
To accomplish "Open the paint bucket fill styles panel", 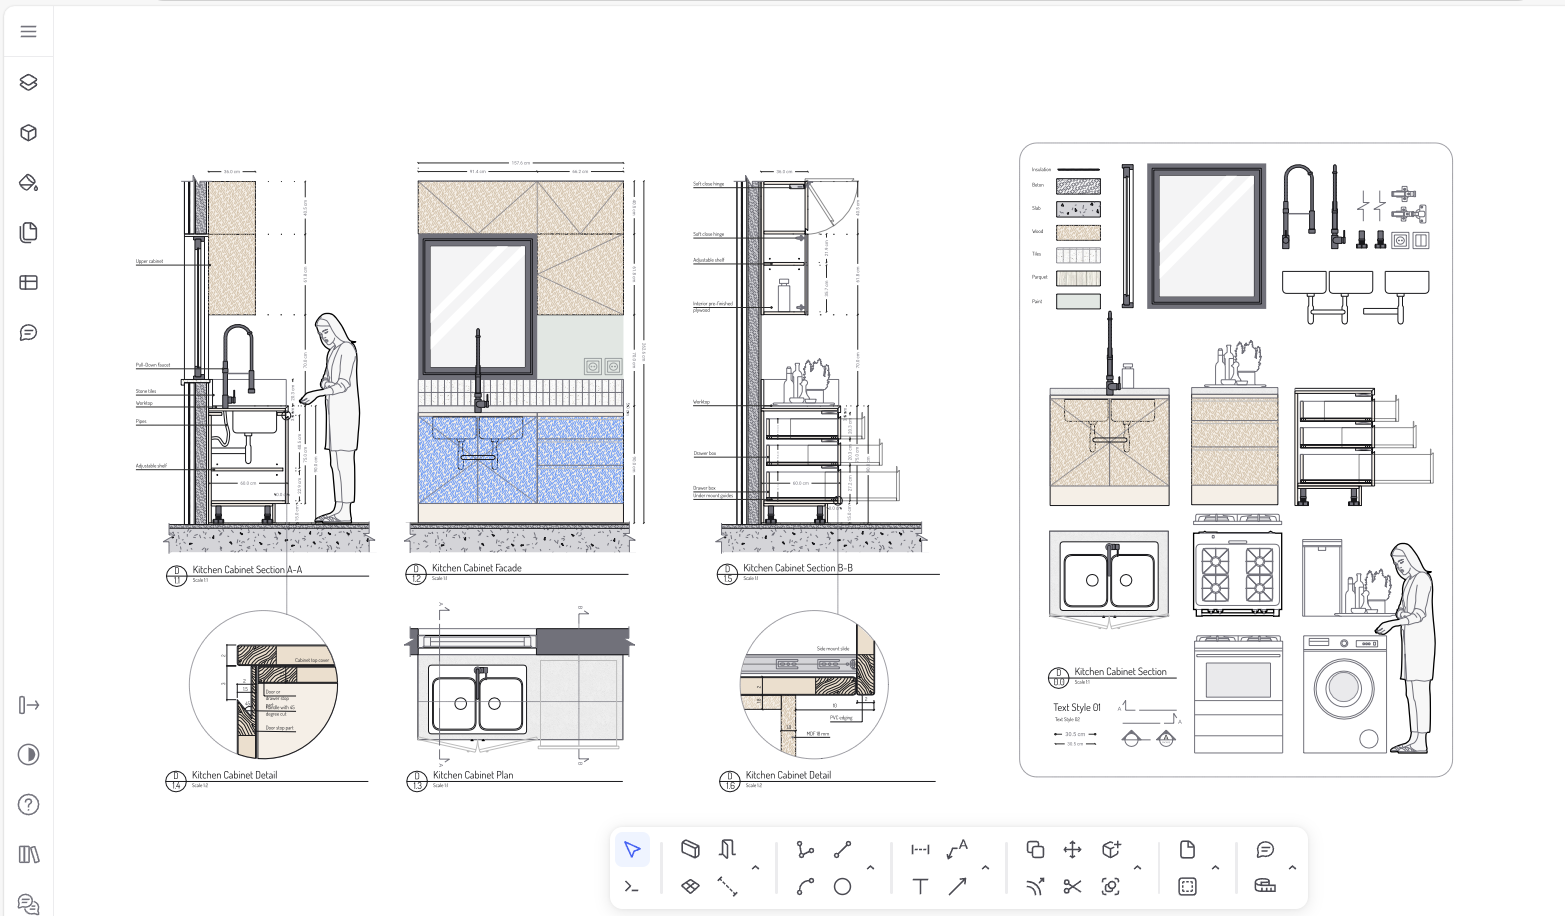I will click(28, 183).
